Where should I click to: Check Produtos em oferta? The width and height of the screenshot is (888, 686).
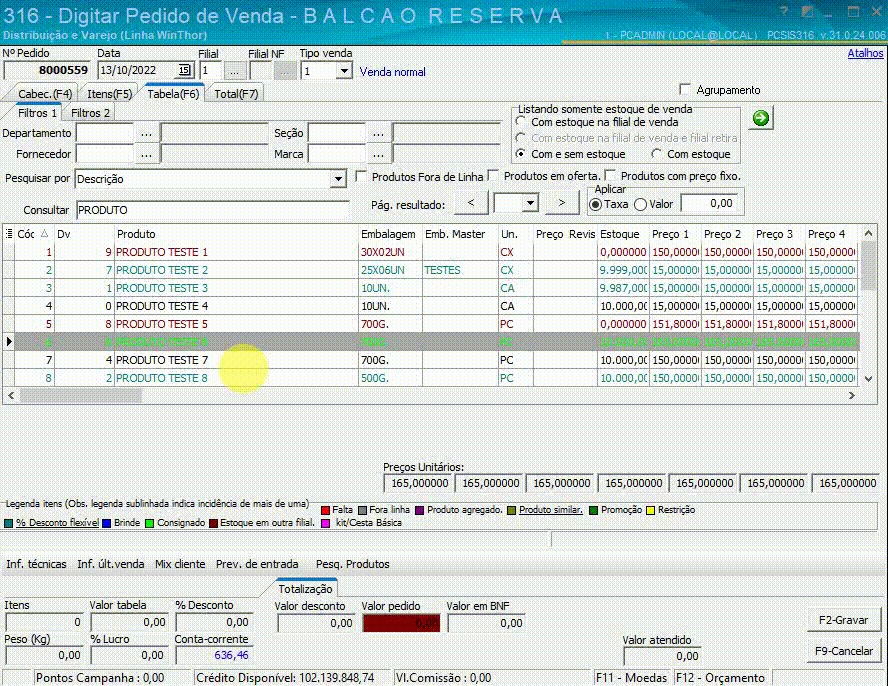tap(493, 176)
